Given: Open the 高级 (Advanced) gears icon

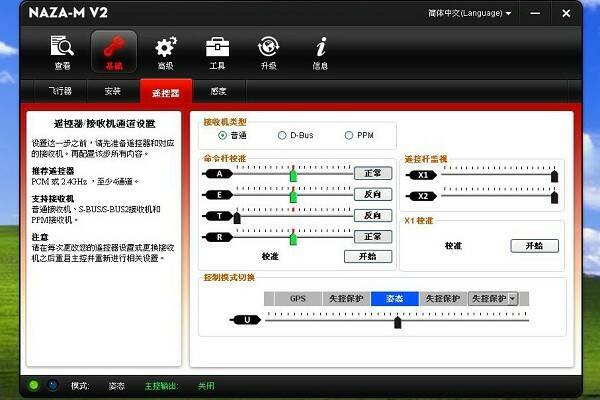Looking at the screenshot, I should (166, 52).
